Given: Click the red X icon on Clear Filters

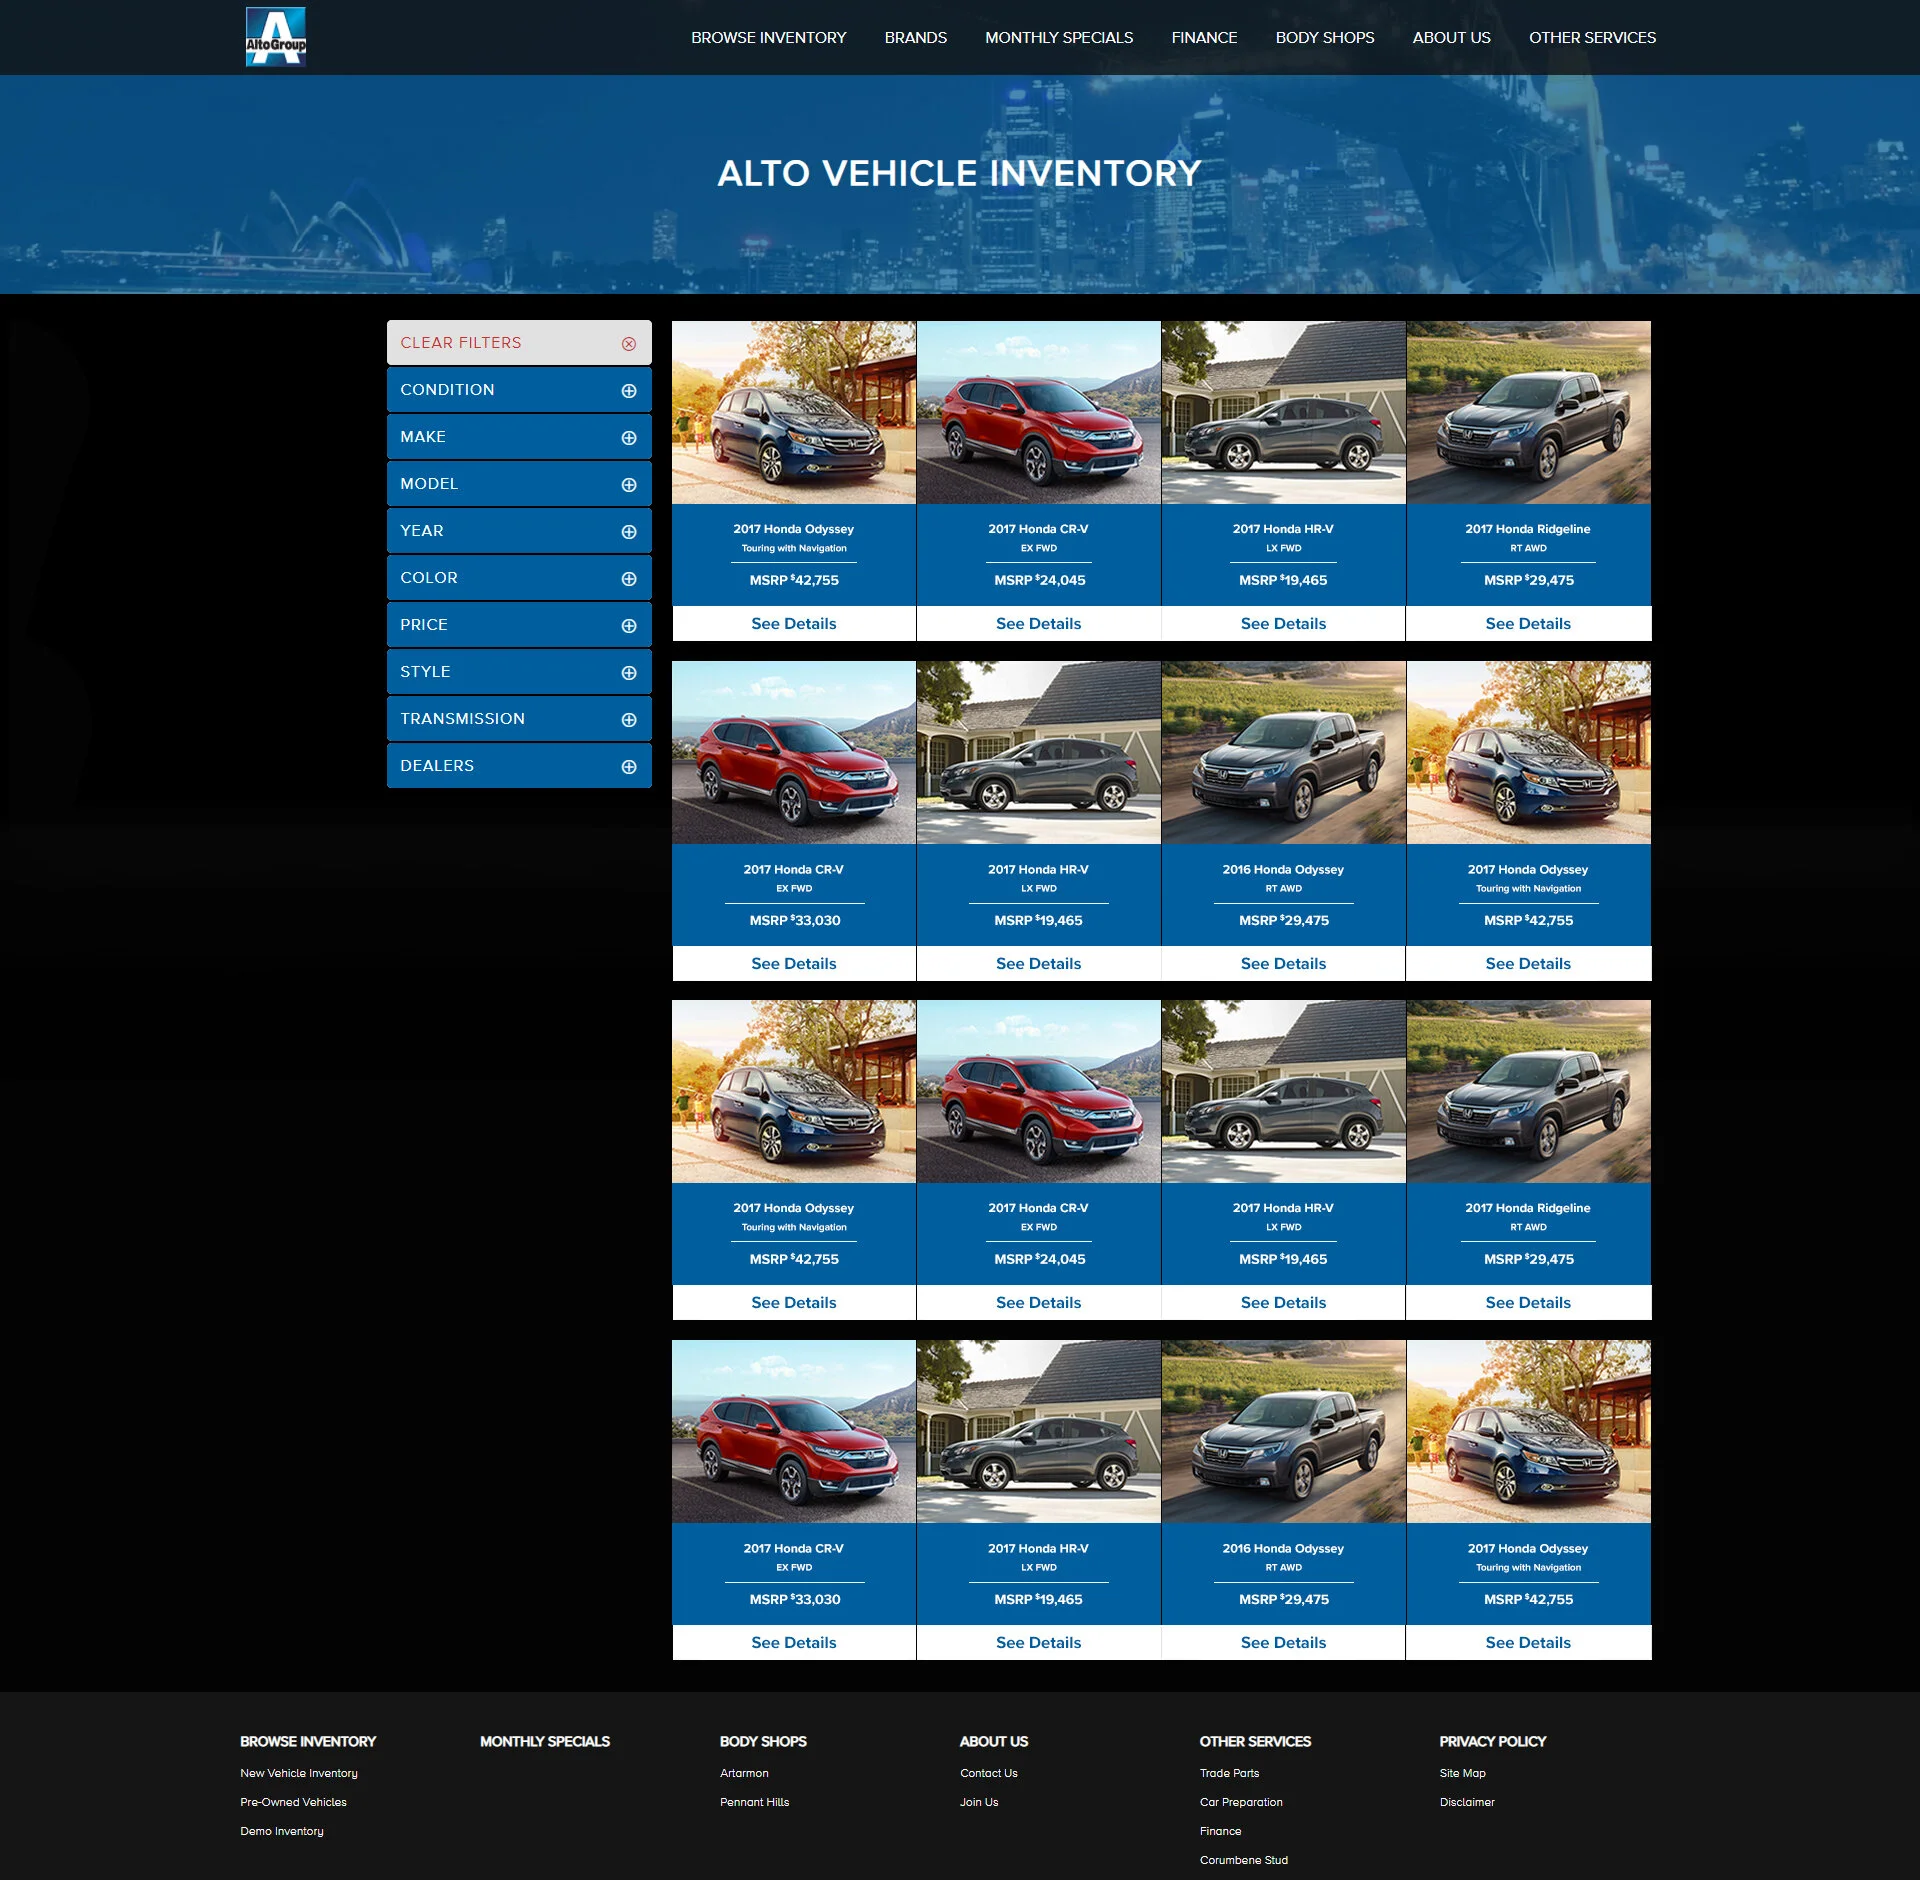Looking at the screenshot, I should tap(629, 344).
